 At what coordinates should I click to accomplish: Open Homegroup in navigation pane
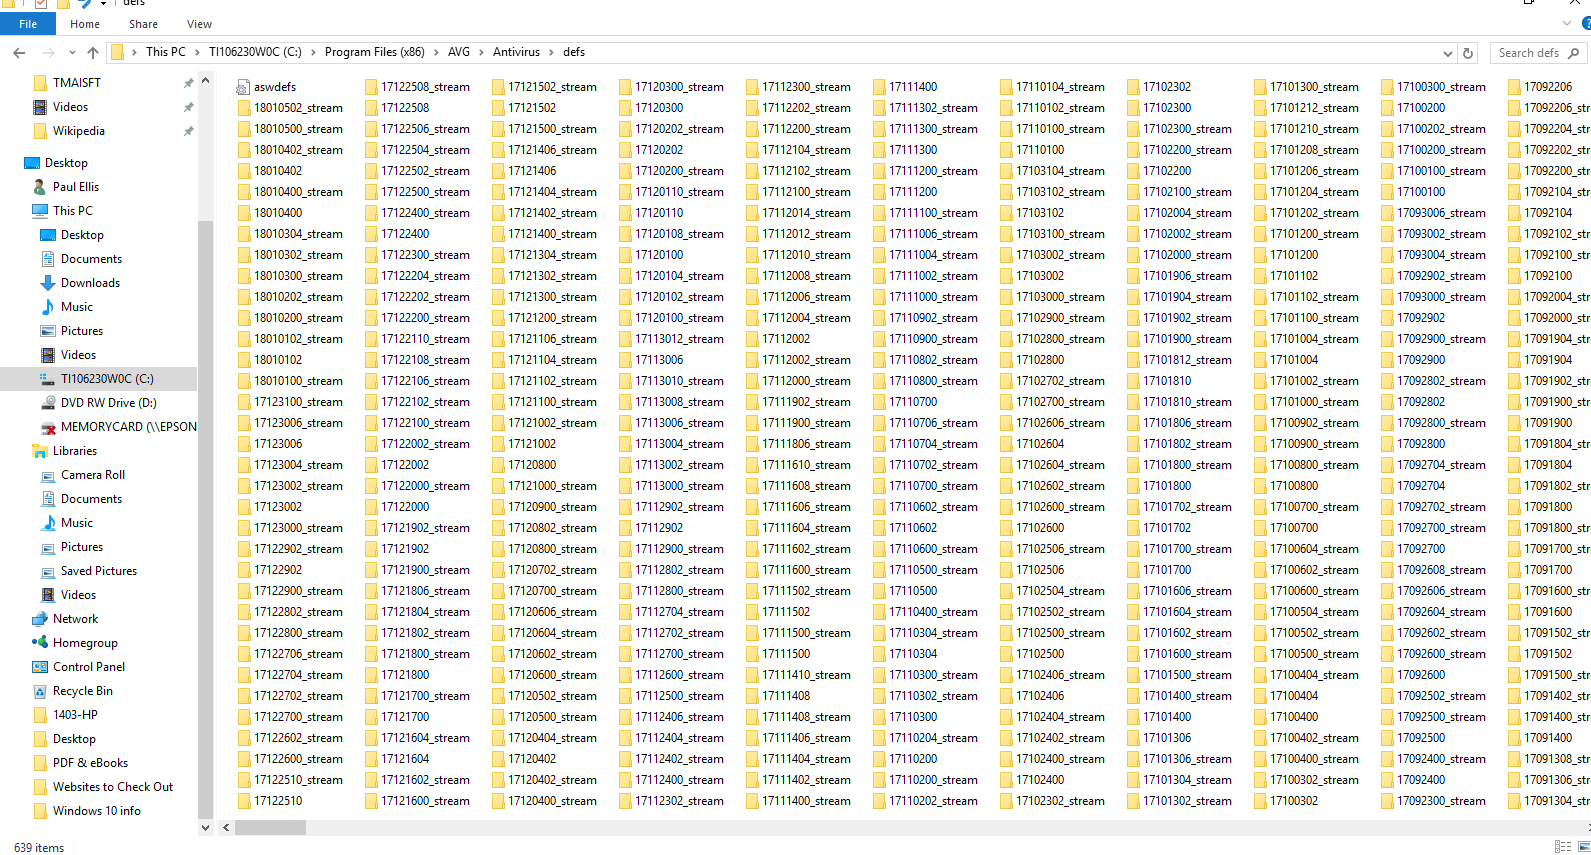[x=85, y=643]
